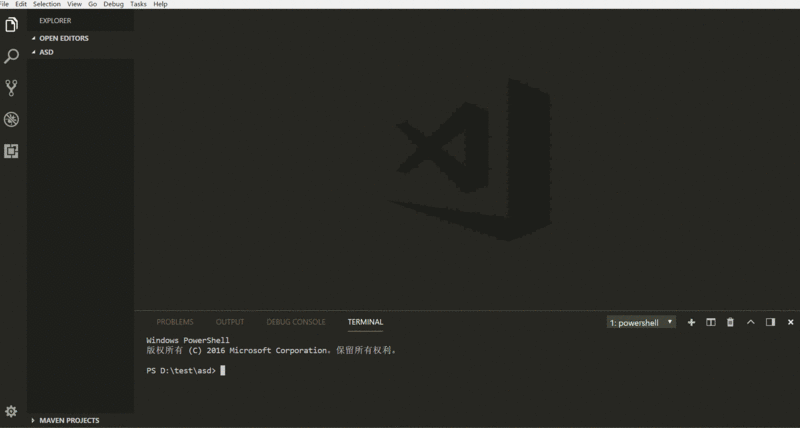Switch to the OUTPUT tab
Screen dimensions: 800x428
(230, 322)
